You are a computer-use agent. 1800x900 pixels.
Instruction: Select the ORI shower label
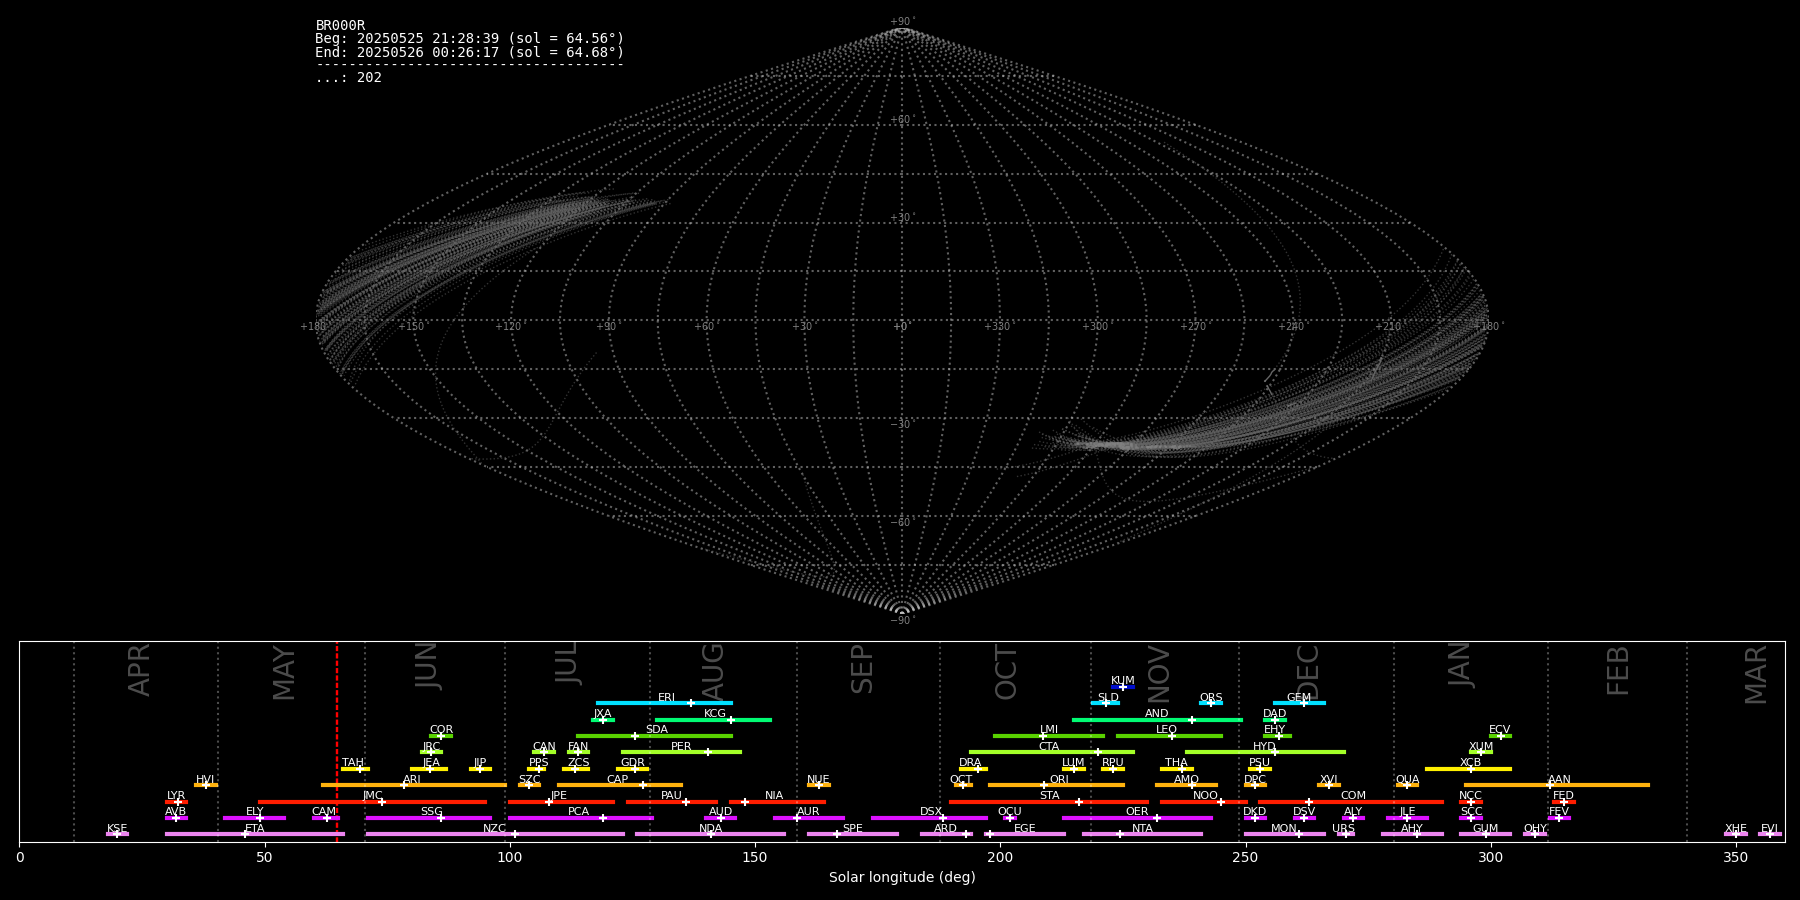(1059, 780)
